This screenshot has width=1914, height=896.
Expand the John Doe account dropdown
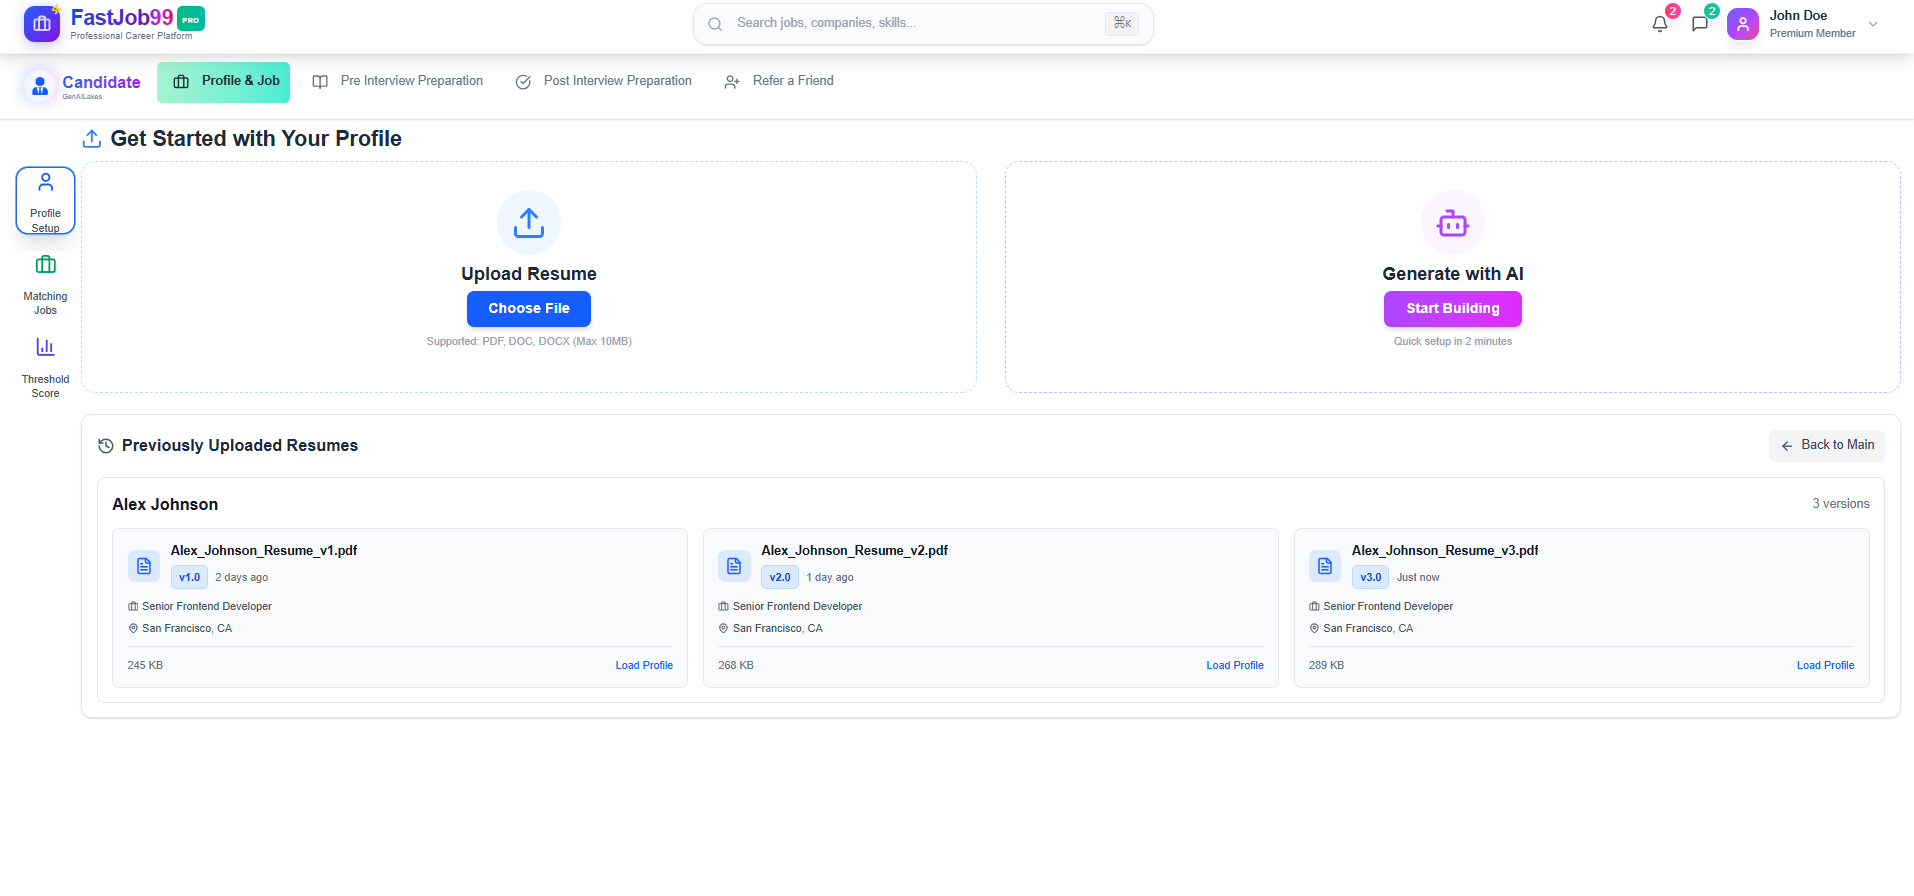coord(1873,24)
